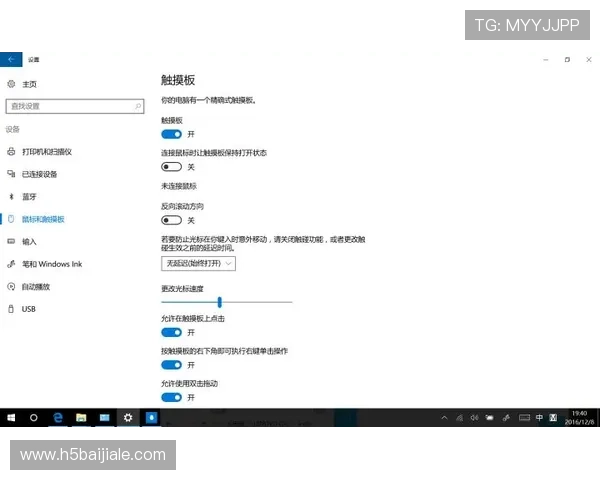This screenshot has height=480, width=600.
Task: Open USB settings page
Action: tap(28, 309)
